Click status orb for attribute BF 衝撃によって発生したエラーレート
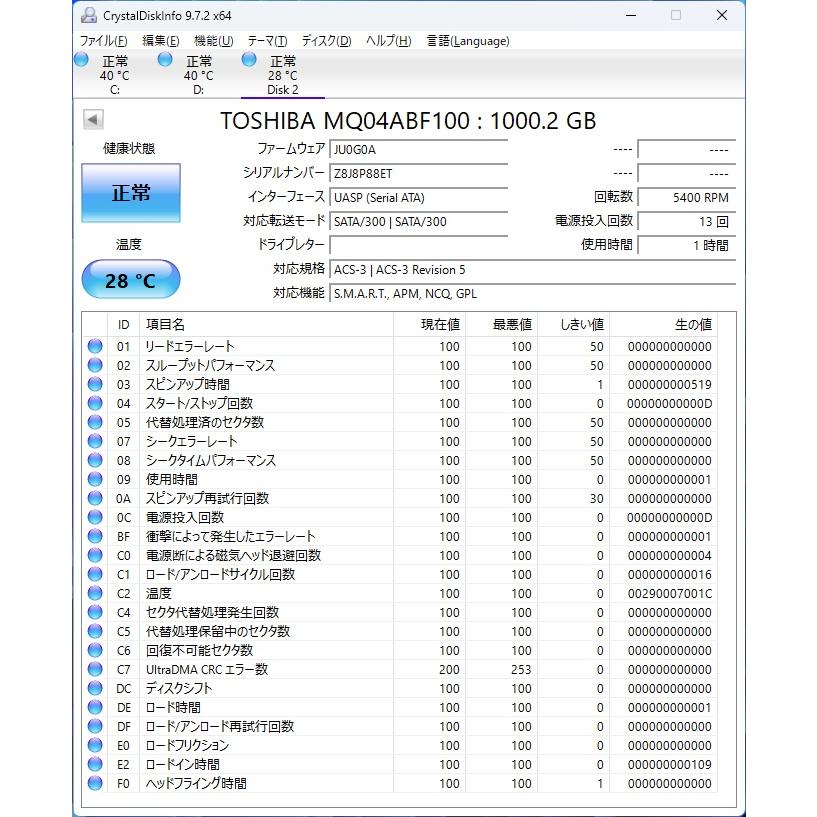 [95, 536]
